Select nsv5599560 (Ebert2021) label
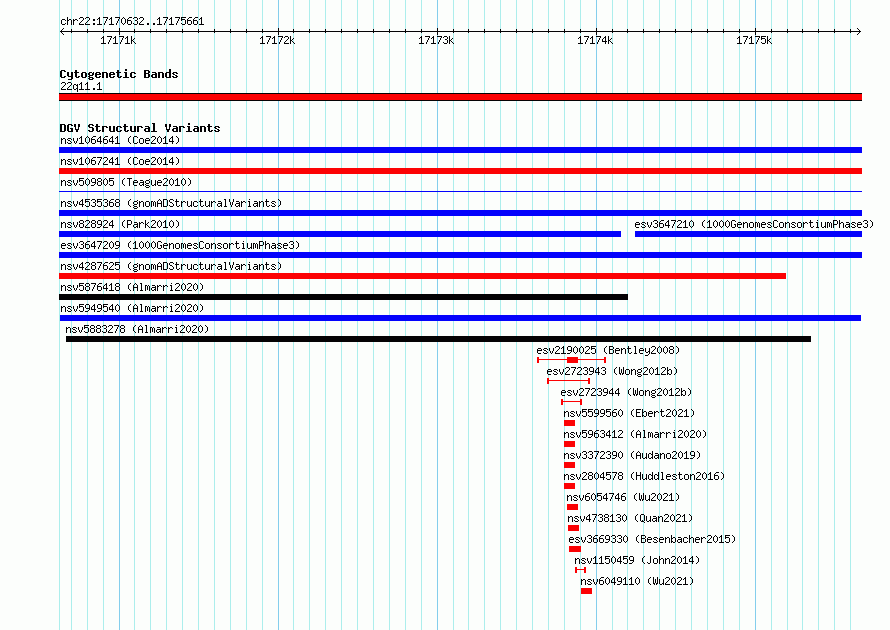 pos(629,413)
